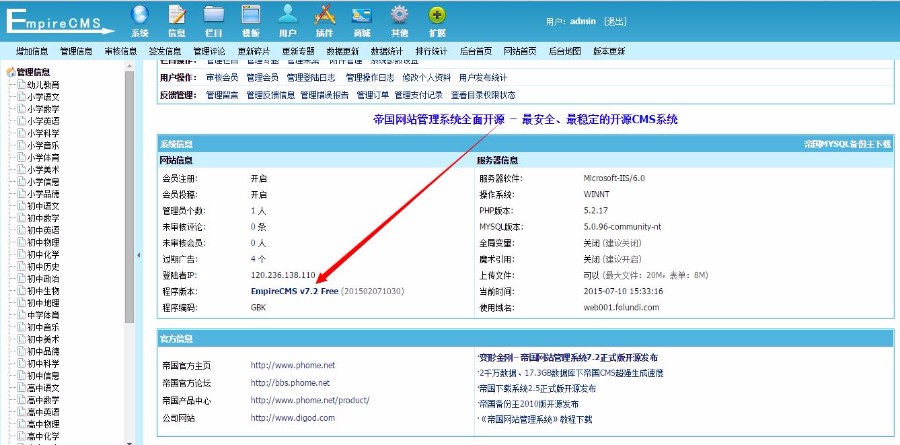Select 数据统计 in the submenu bar
This screenshot has height=445, width=900.
[387, 51]
